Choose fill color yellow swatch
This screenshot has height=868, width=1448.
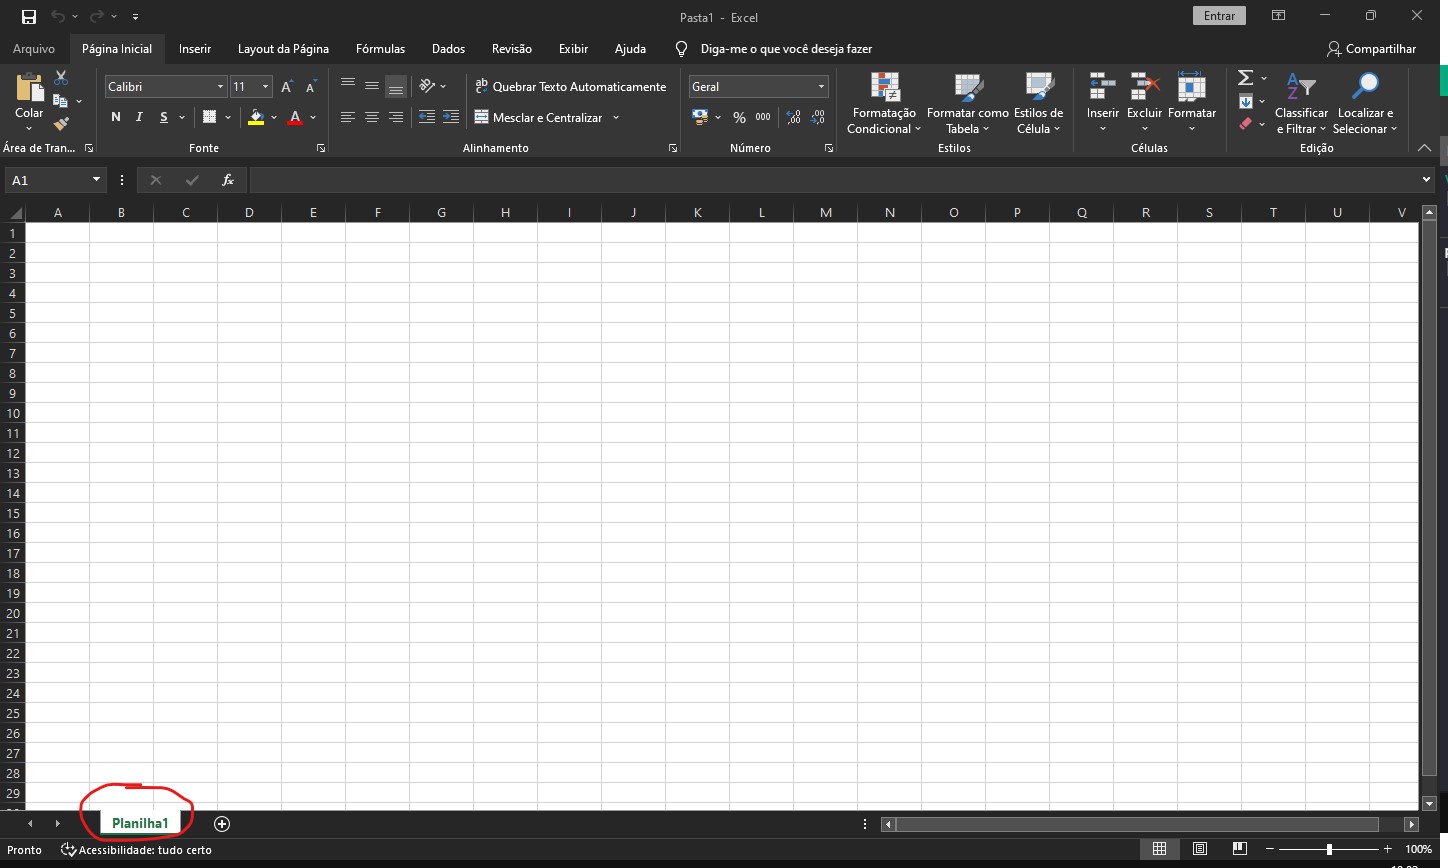256,117
